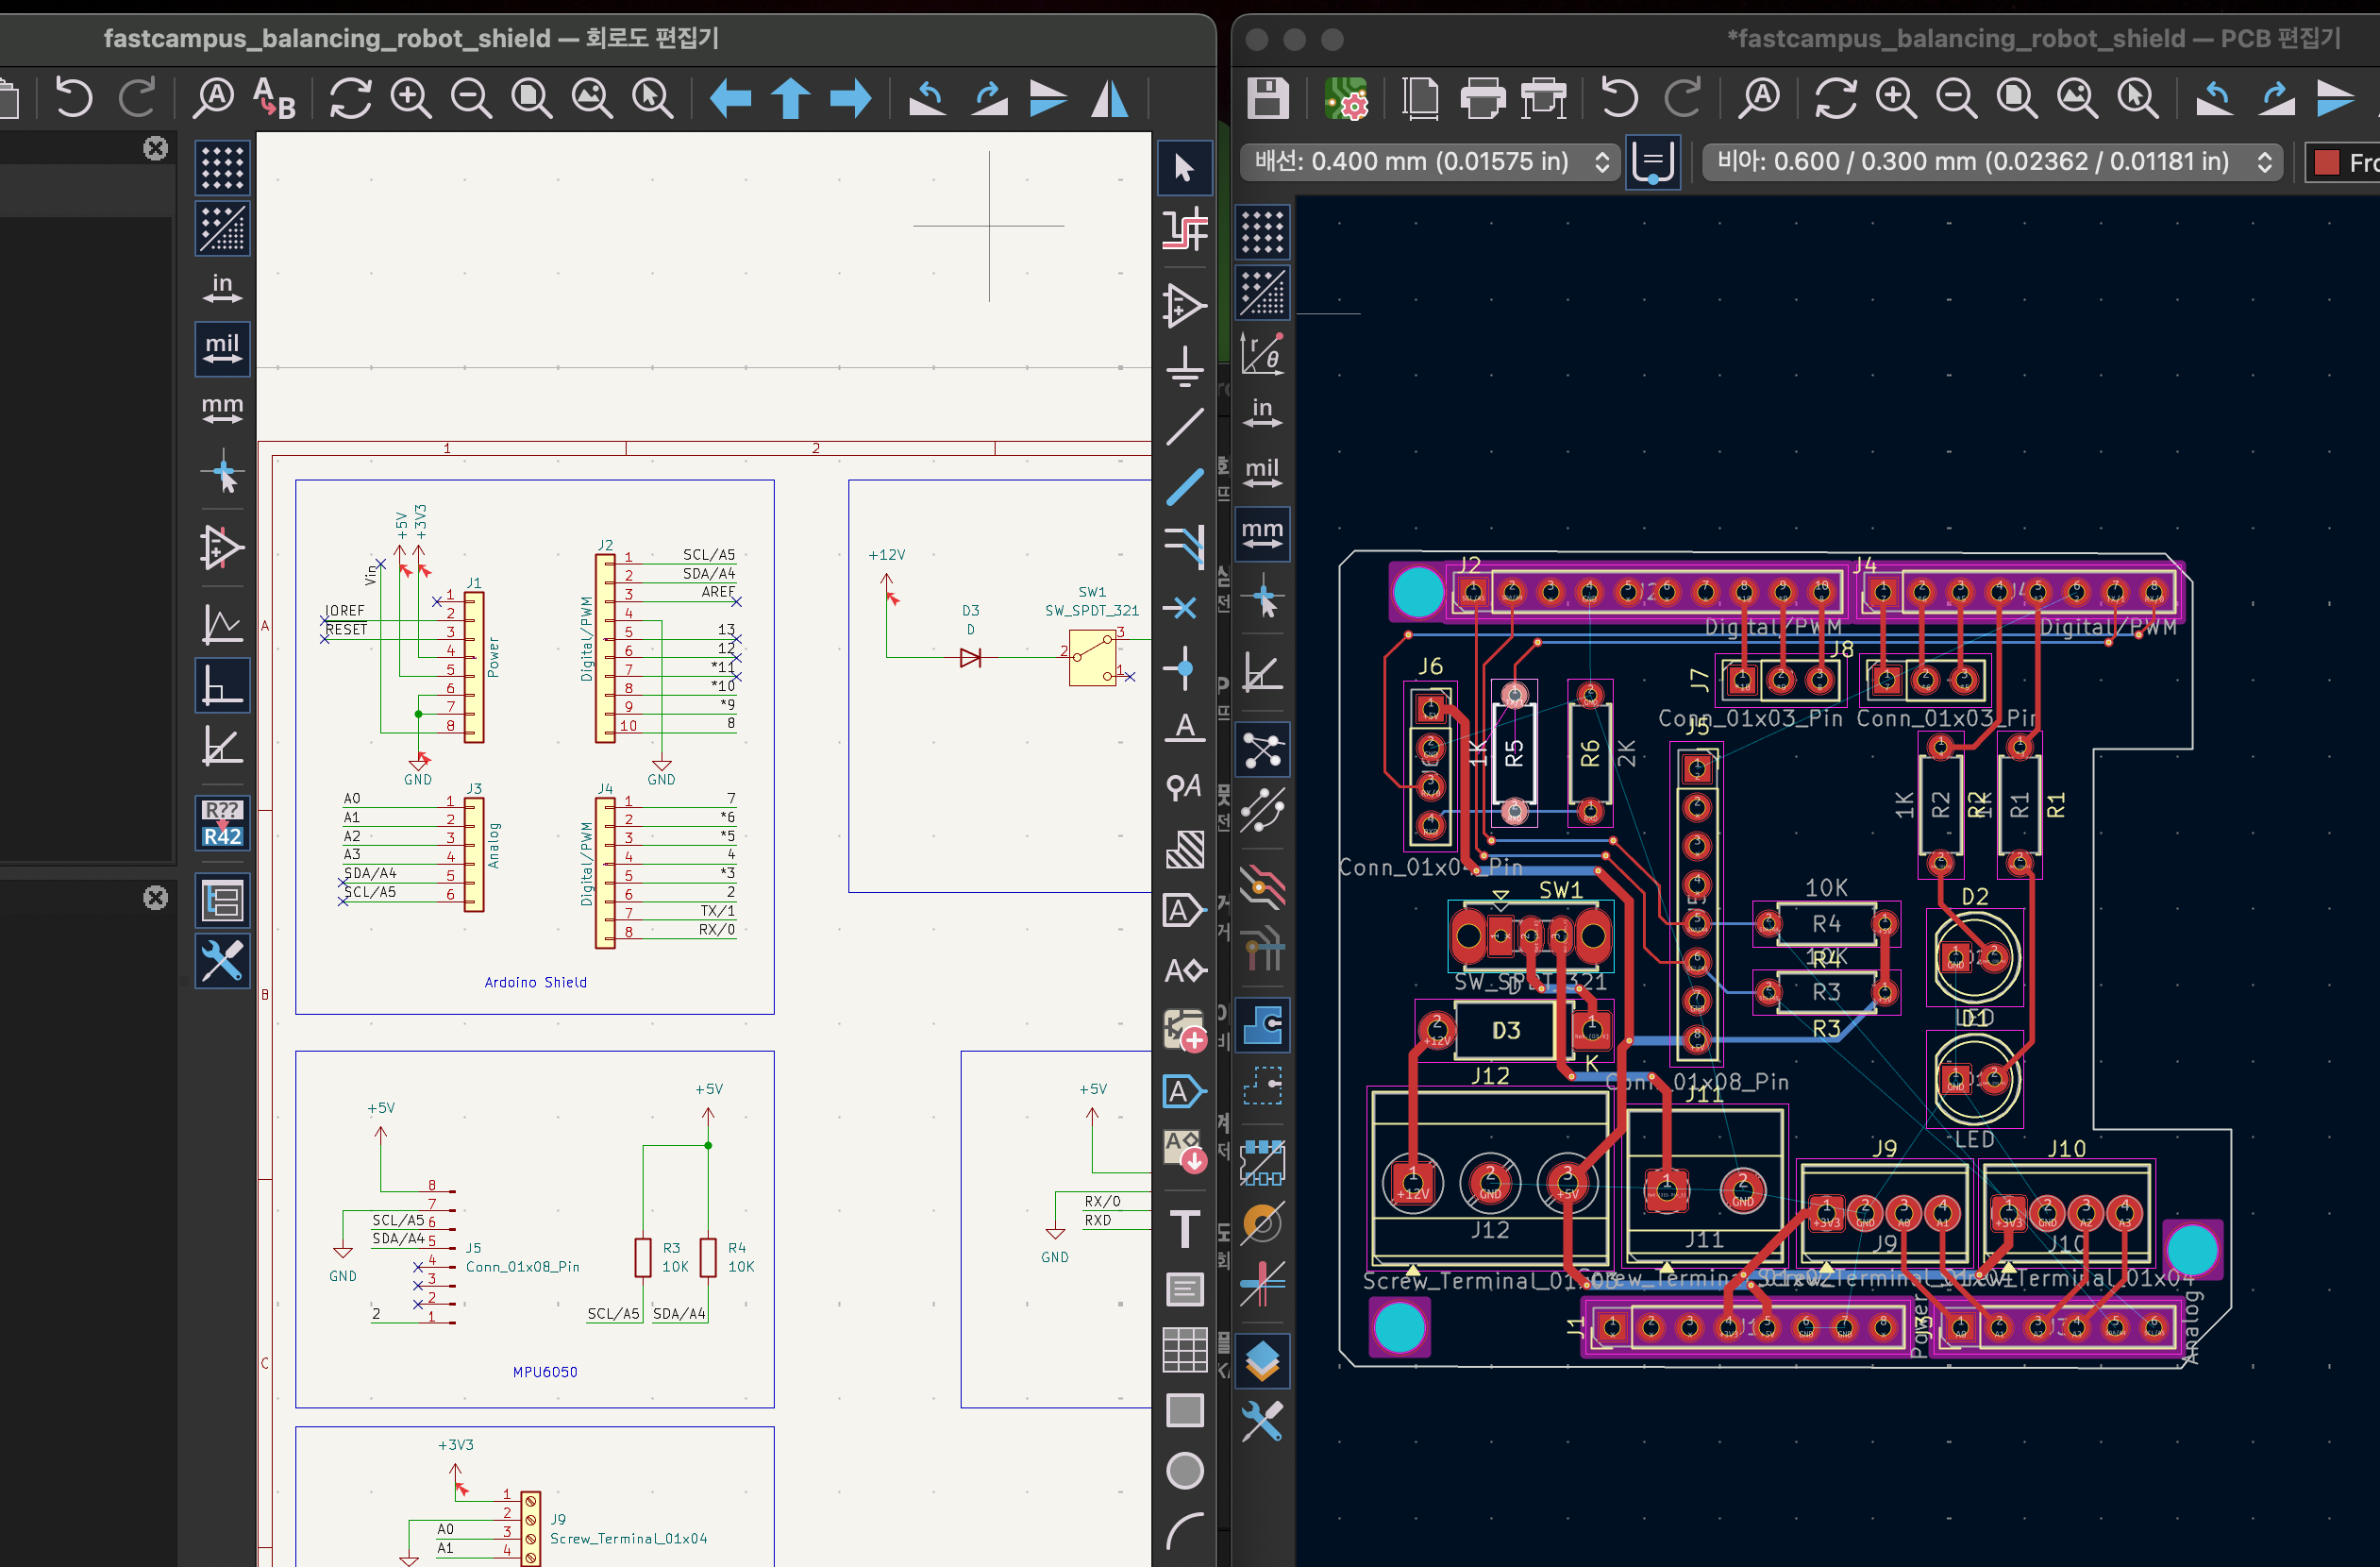Open board setup with gear icon

[1345, 98]
